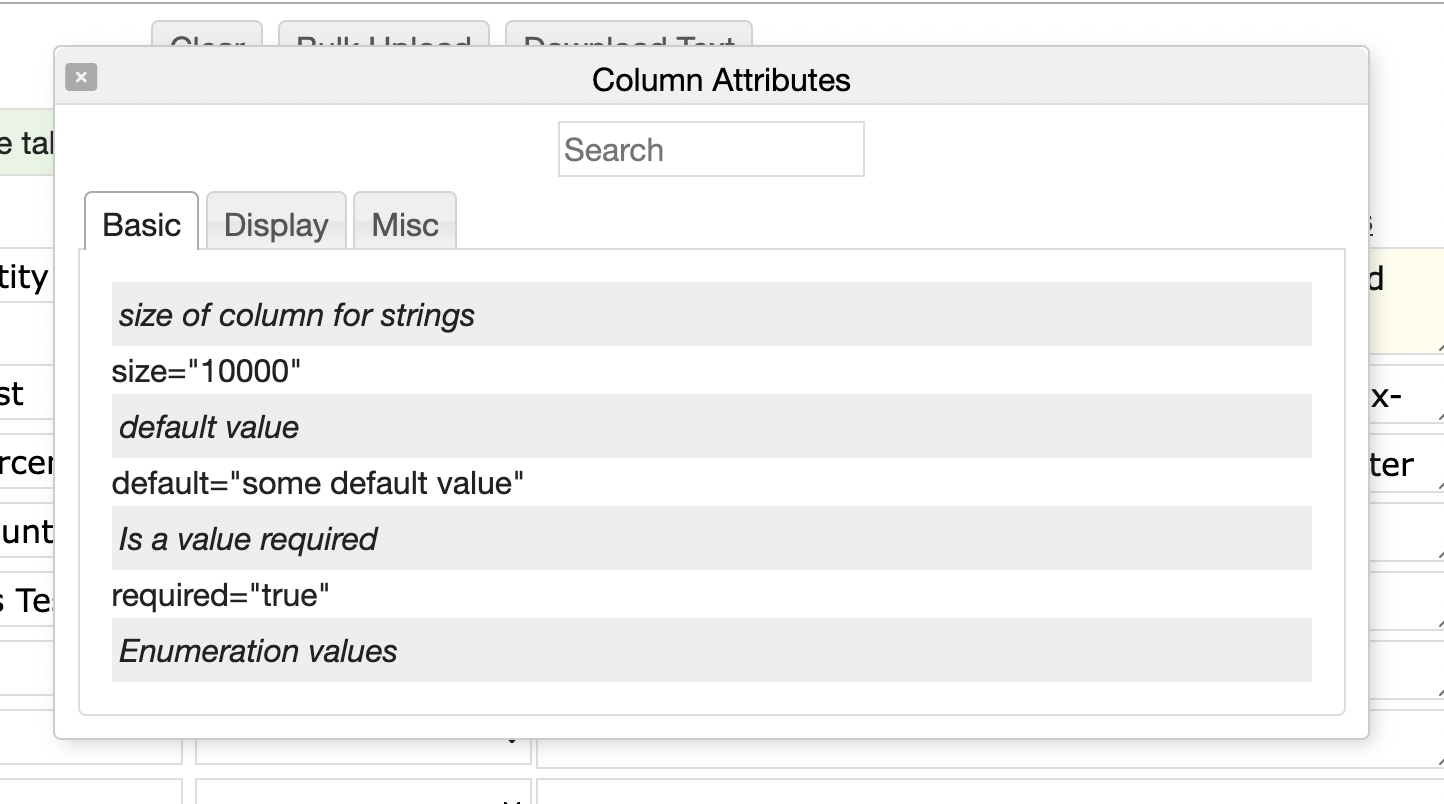Grab the resize handle of the yellow text area

[x=1437, y=347]
